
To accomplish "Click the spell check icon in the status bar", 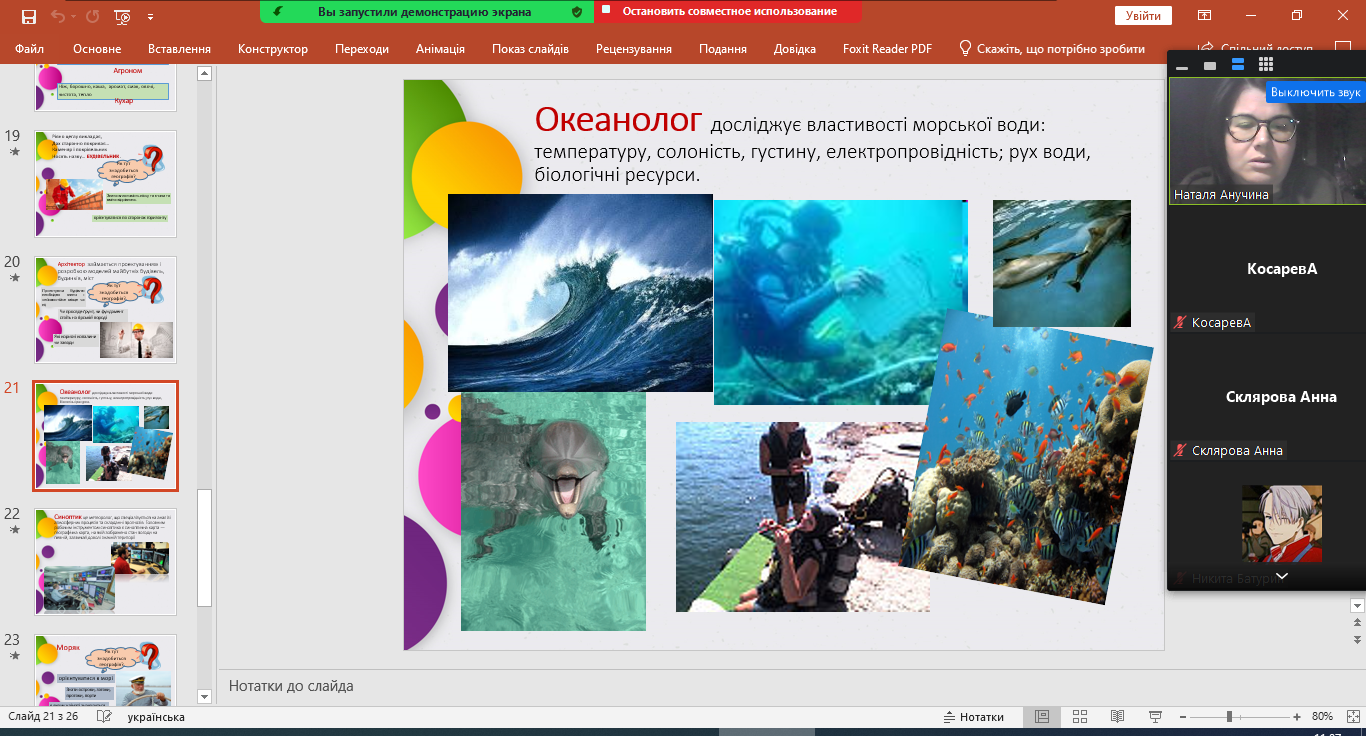I will tap(104, 717).
